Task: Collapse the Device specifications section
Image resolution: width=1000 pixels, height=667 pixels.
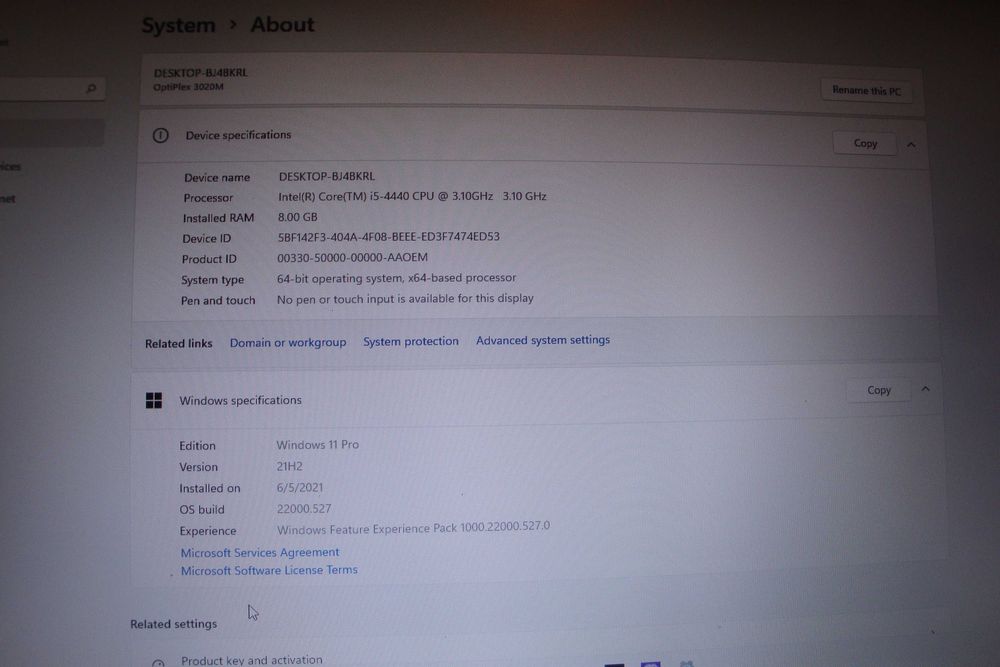Action: click(x=911, y=145)
